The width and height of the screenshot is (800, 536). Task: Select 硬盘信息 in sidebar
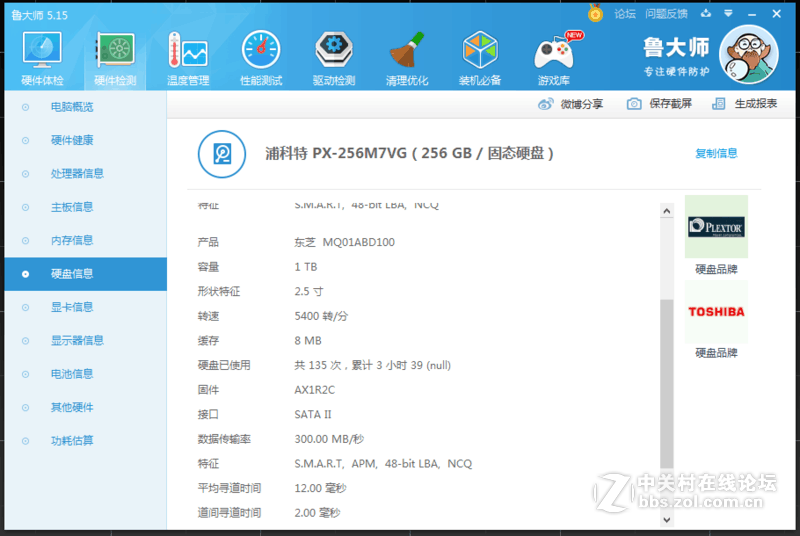tap(86, 274)
